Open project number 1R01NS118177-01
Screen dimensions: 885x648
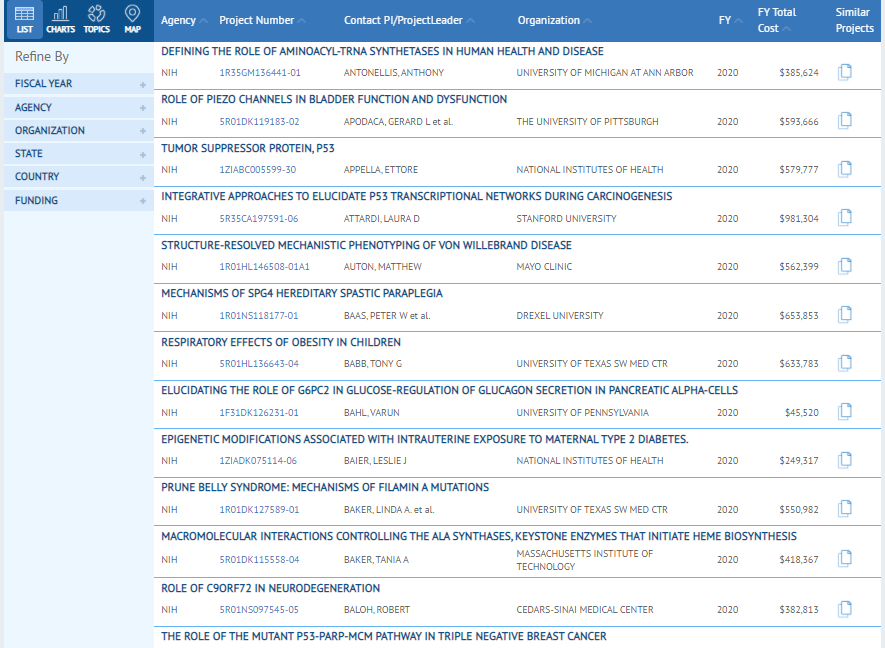[x=259, y=316]
